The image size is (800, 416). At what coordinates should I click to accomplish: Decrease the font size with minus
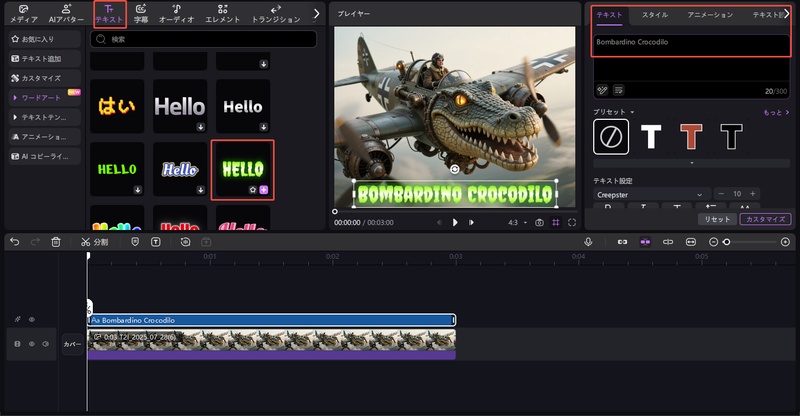coord(721,194)
